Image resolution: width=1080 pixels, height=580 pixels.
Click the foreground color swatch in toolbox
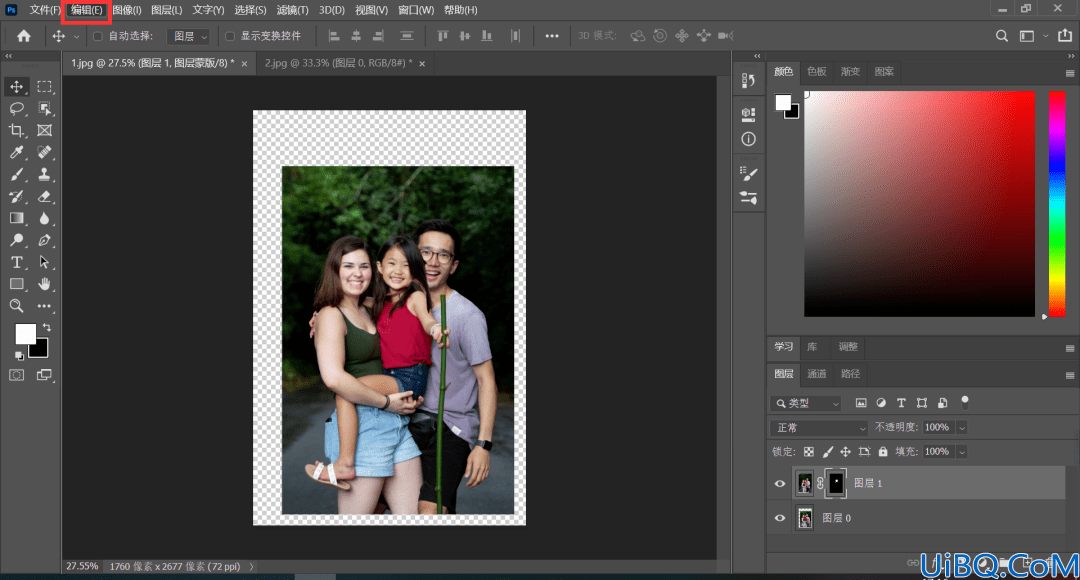25,333
